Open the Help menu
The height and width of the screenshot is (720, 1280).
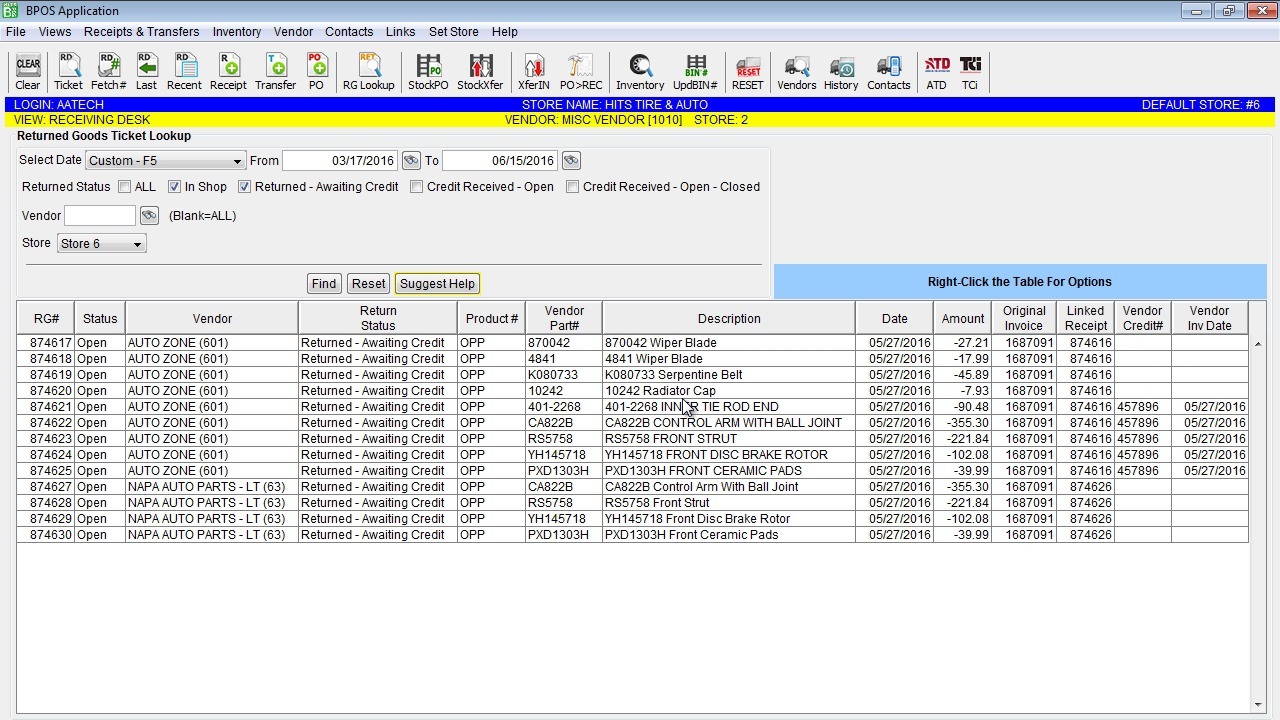(505, 32)
